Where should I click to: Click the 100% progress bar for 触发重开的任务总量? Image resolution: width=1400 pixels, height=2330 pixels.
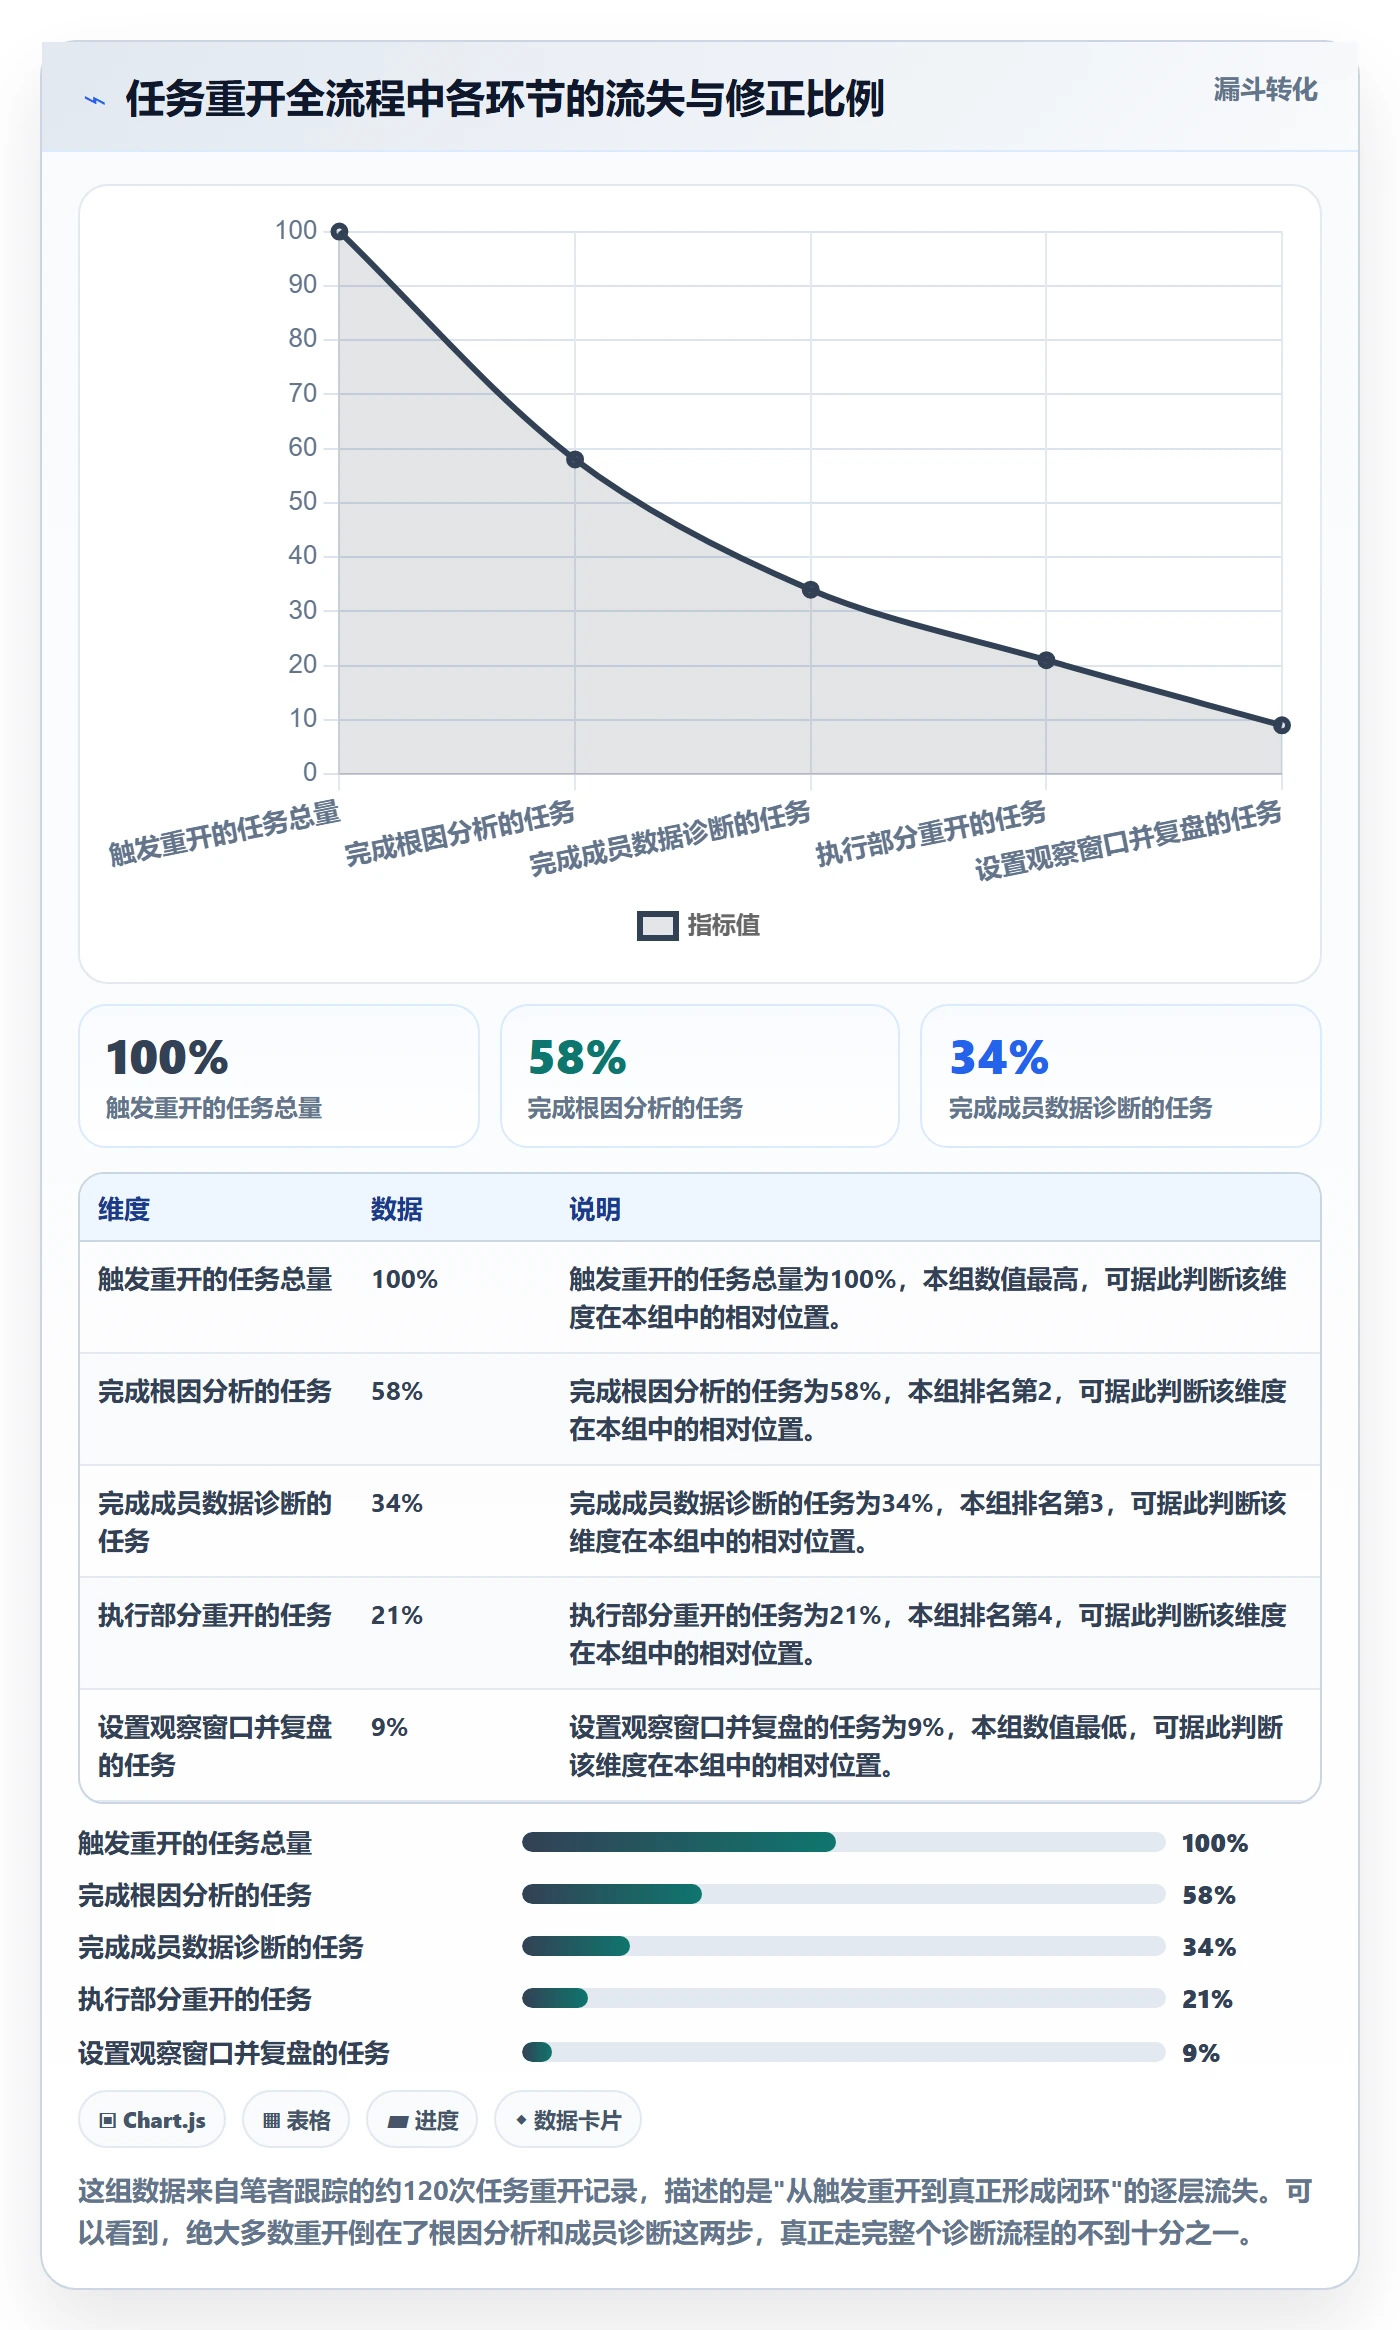844,1842
